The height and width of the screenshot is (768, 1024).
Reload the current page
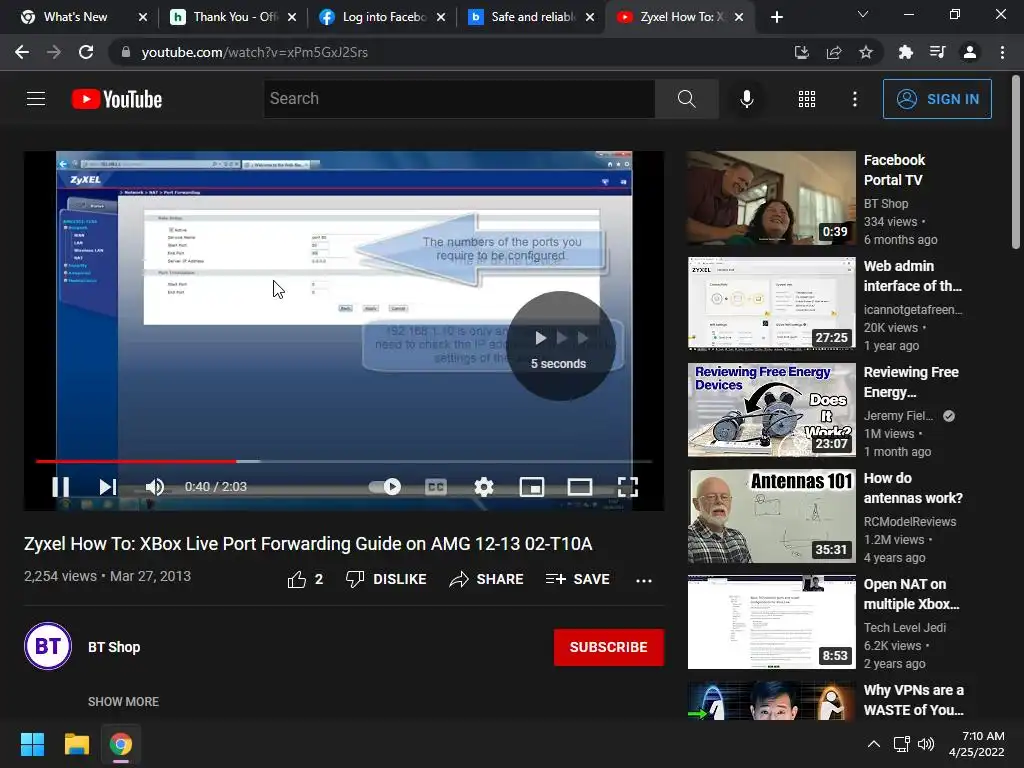pyautogui.click(x=86, y=52)
